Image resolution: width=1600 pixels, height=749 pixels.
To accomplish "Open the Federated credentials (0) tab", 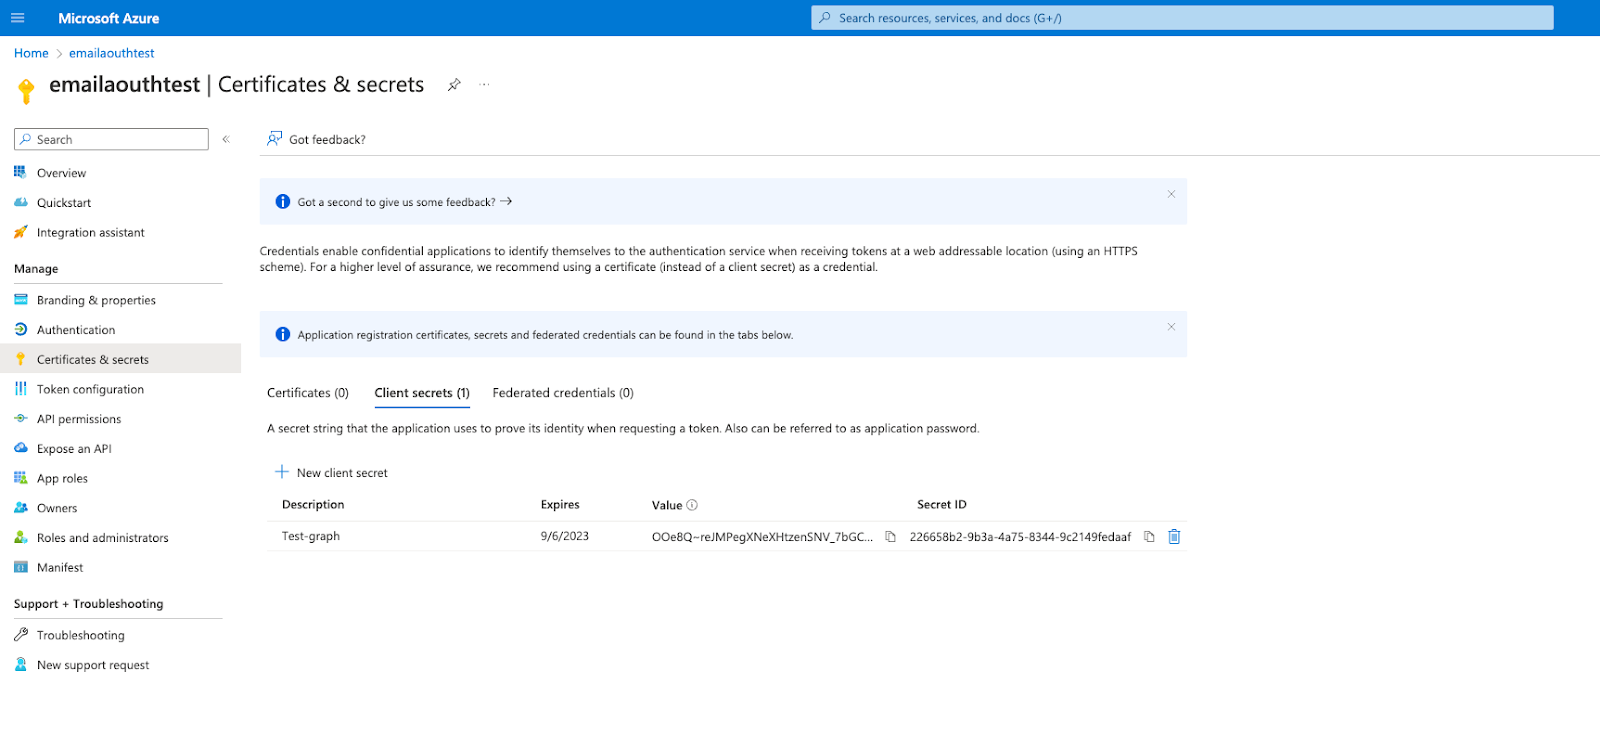I will (563, 393).
